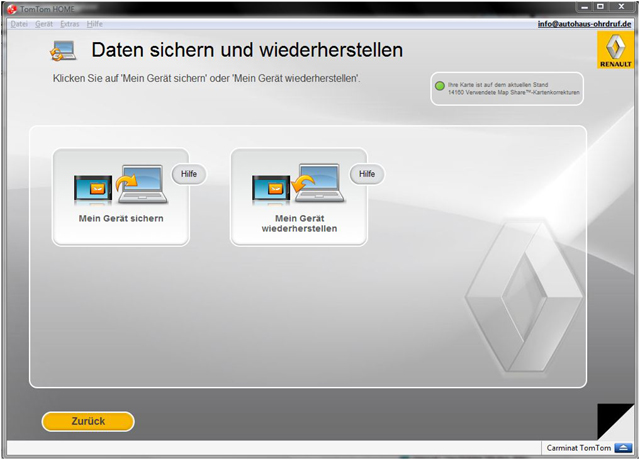The image size is (640, 460).
Task: Open the Datei menu
Action: click(x=19, y=23)
